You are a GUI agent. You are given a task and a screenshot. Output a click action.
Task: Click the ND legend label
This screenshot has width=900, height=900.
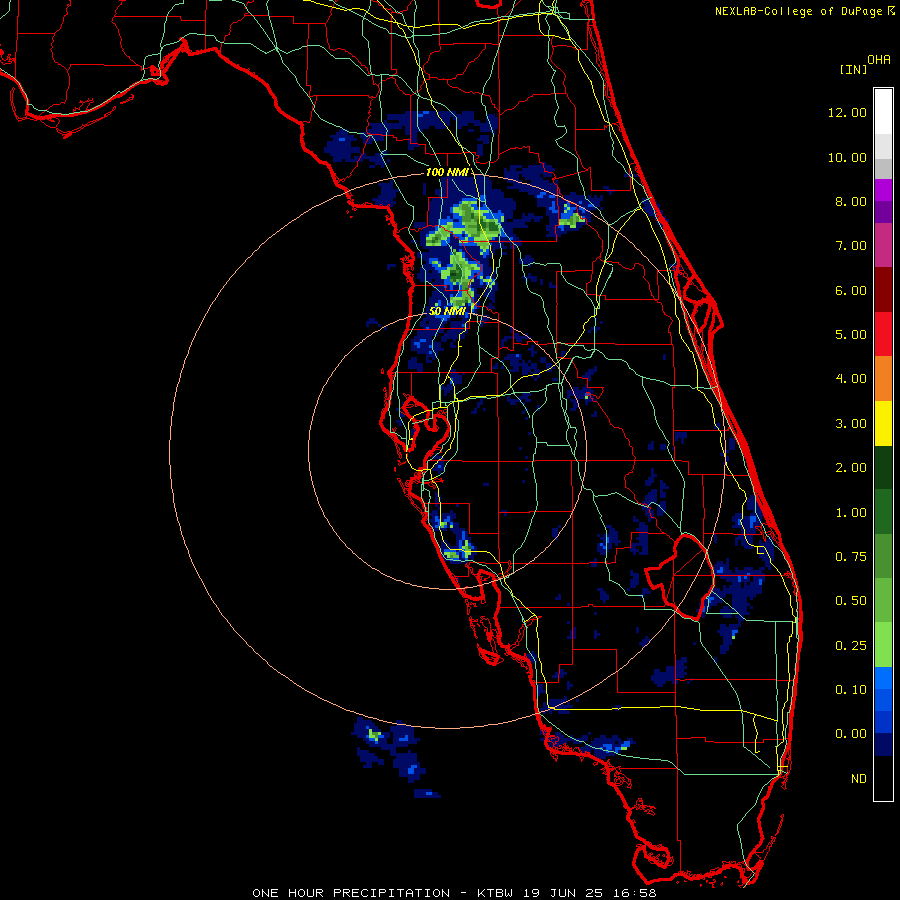pyautogui.click(x=859, y=779)
